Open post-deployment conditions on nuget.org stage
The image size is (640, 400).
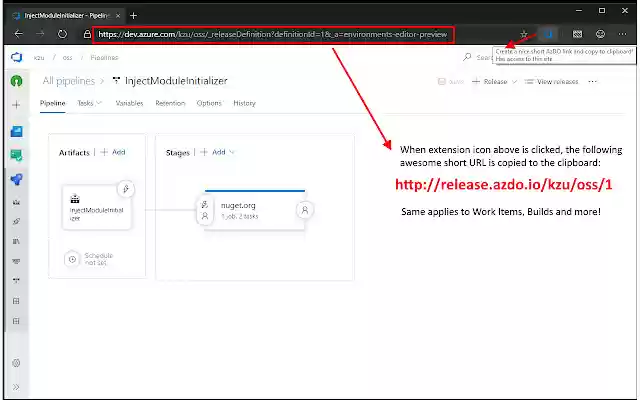[305, 210]
